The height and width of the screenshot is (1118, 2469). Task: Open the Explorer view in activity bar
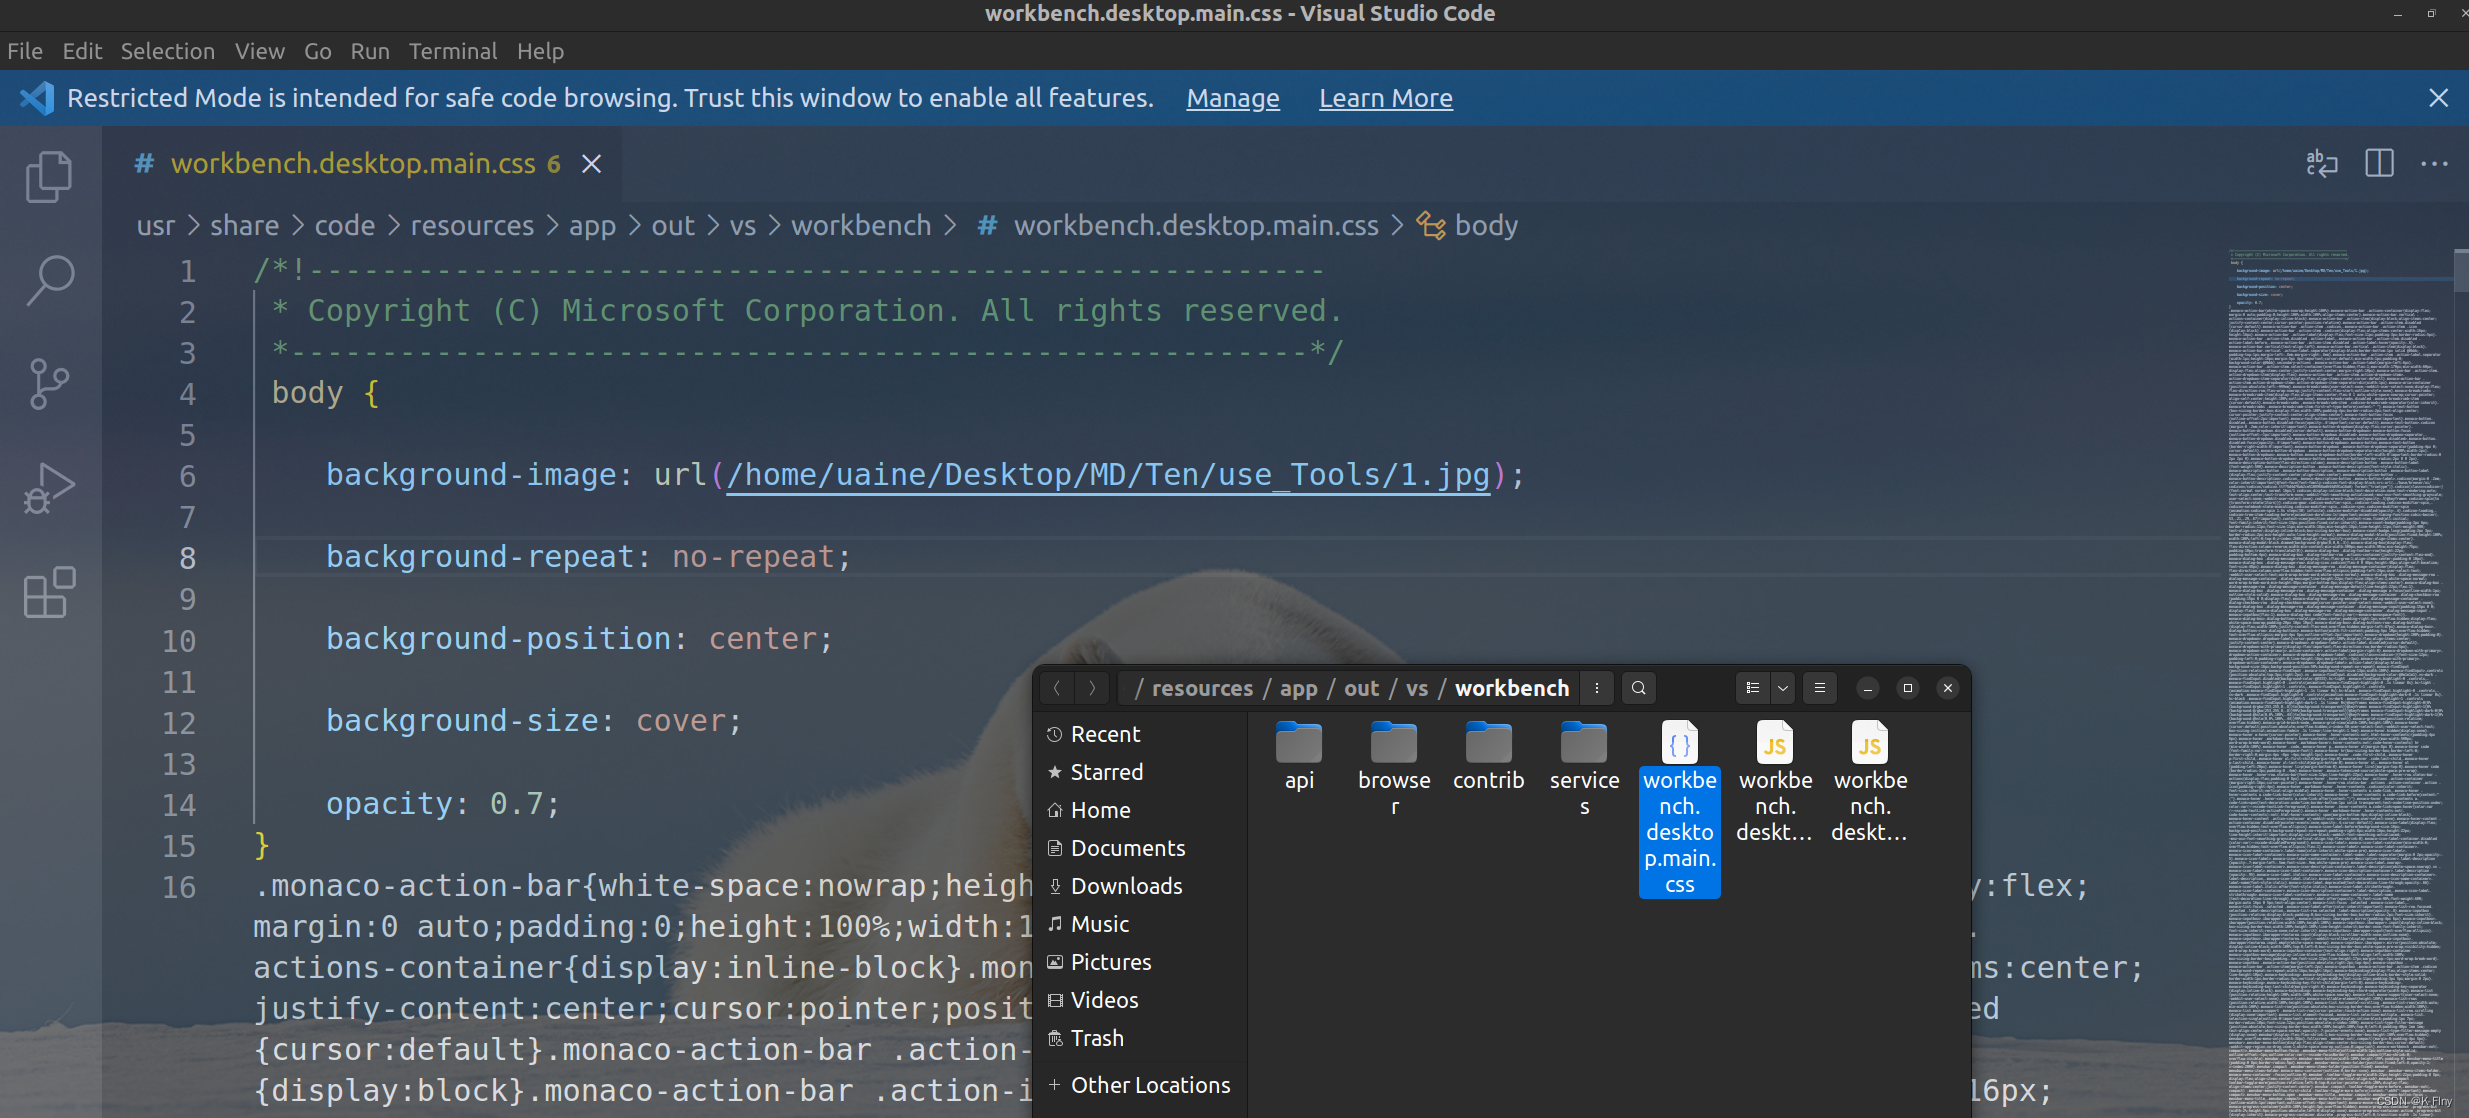tap(49, 177)
